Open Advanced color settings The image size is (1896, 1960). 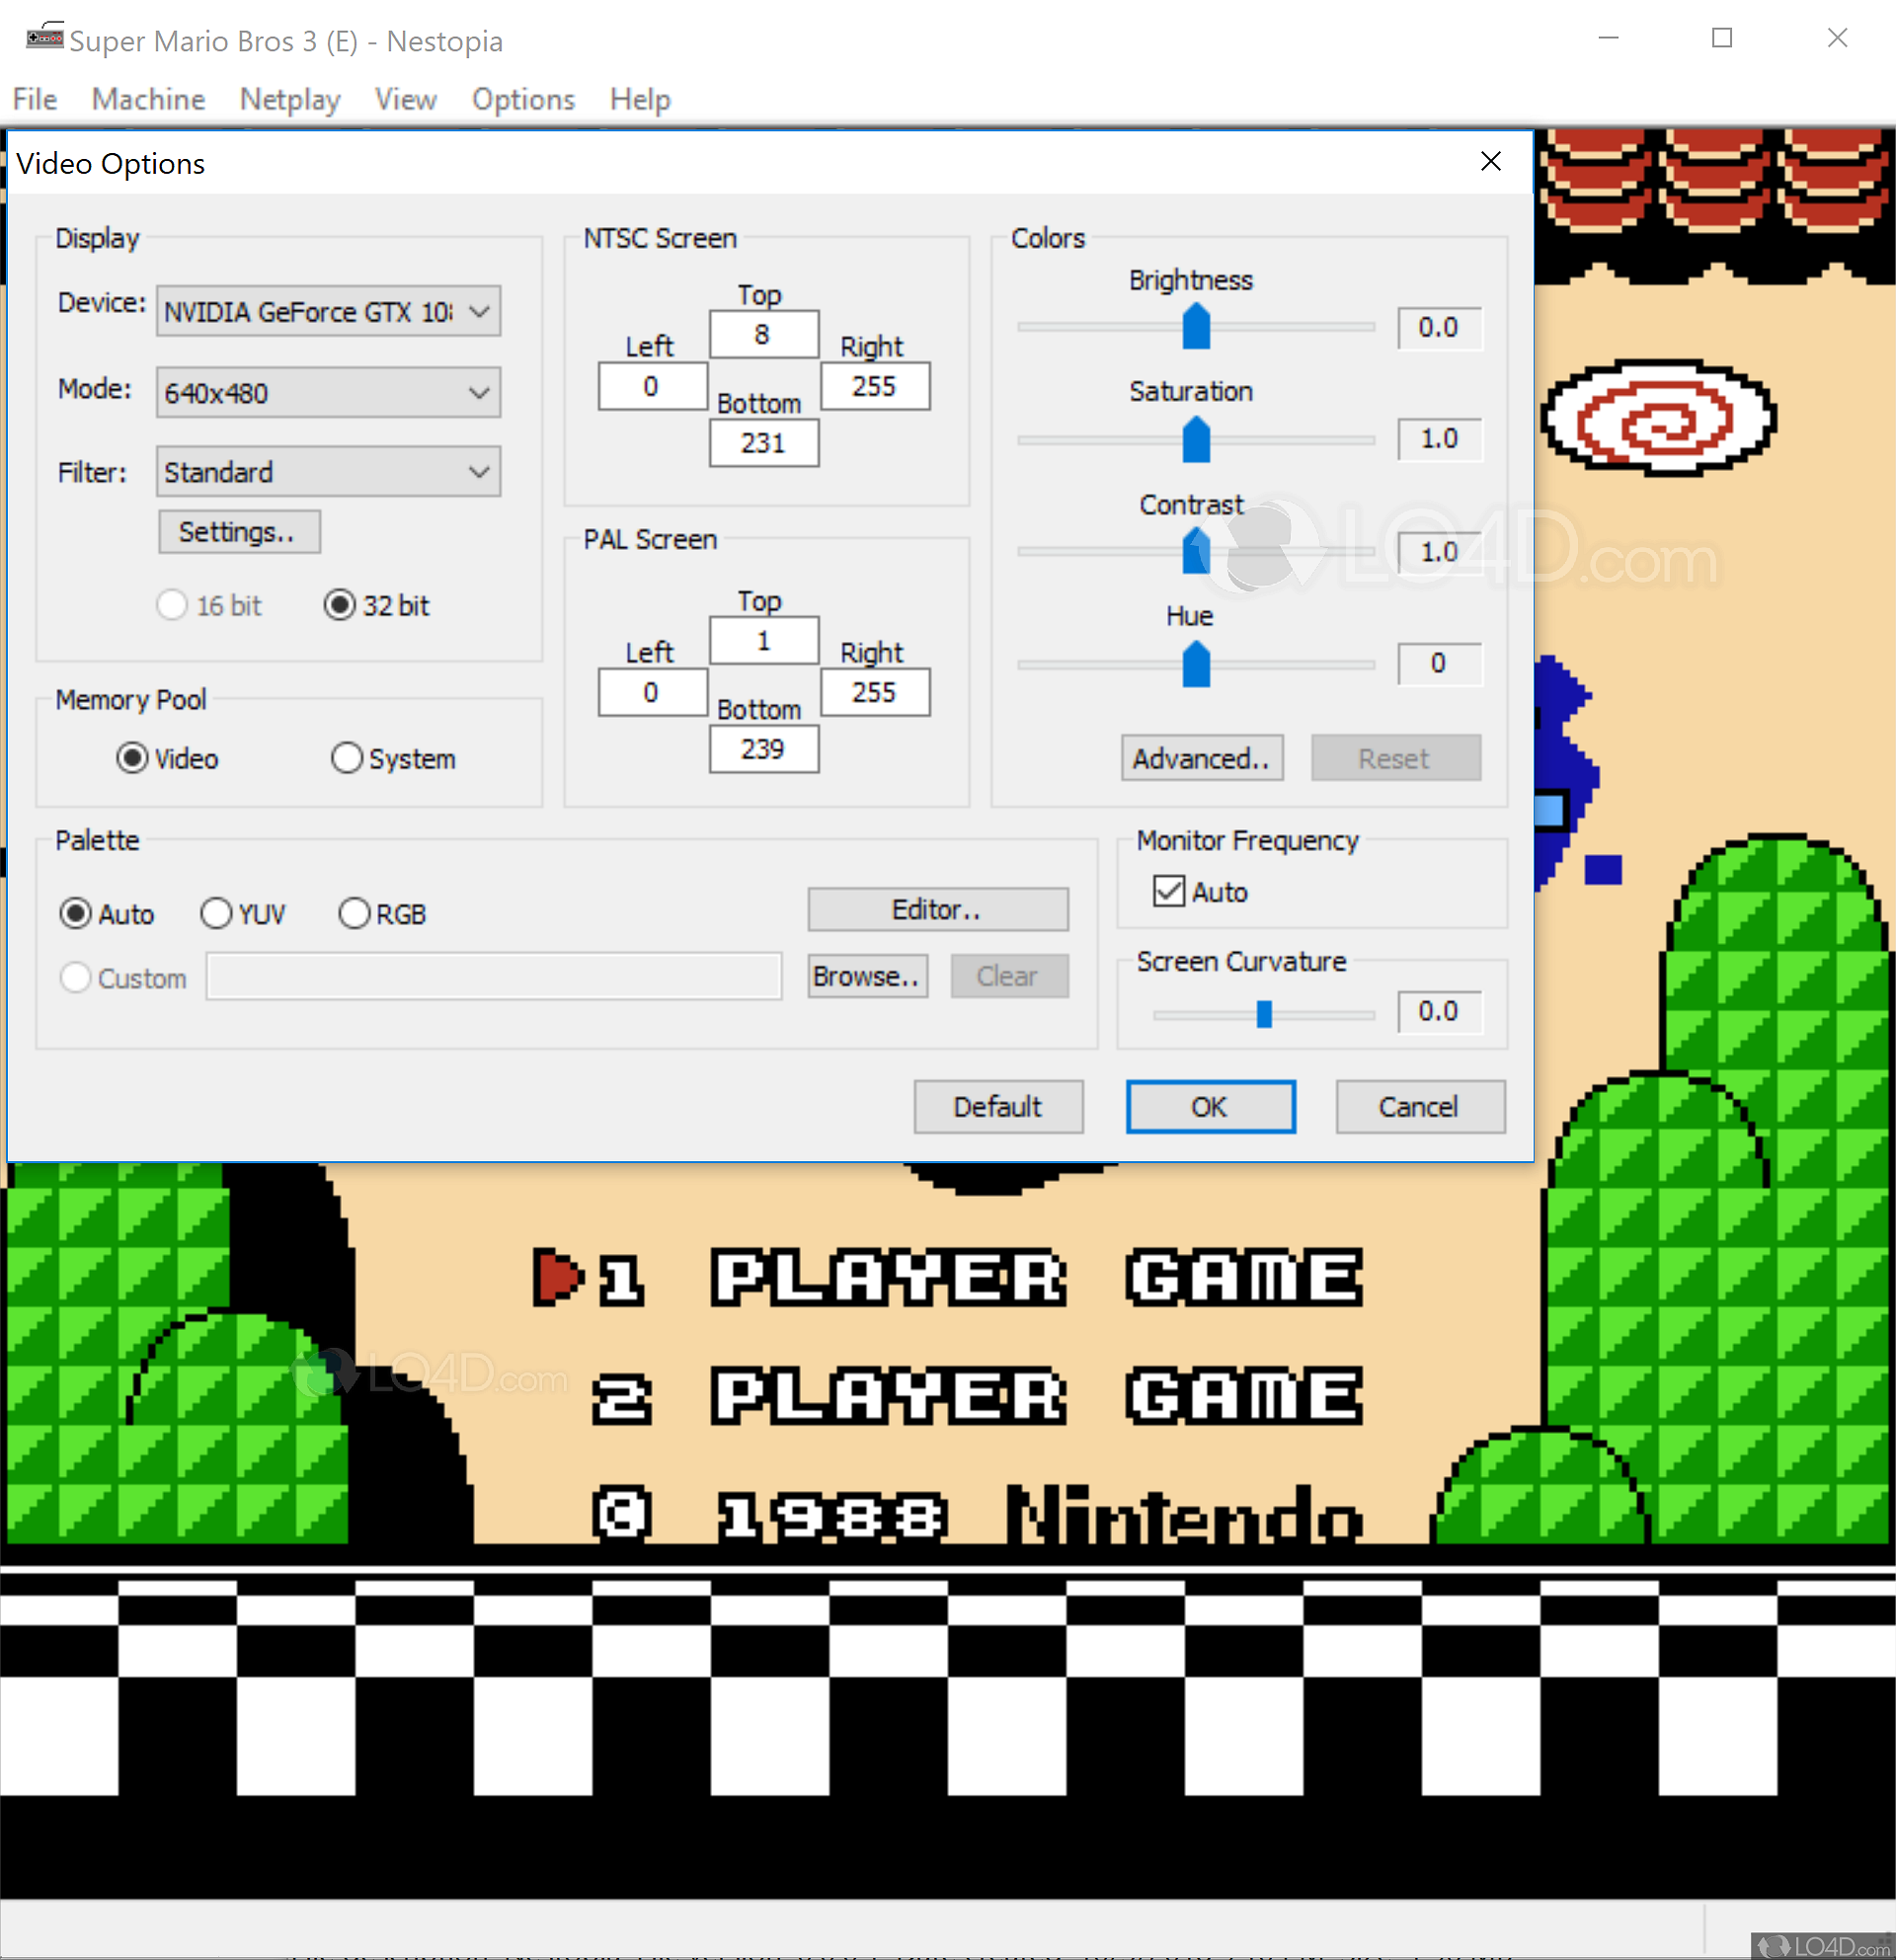(1202, 758)
